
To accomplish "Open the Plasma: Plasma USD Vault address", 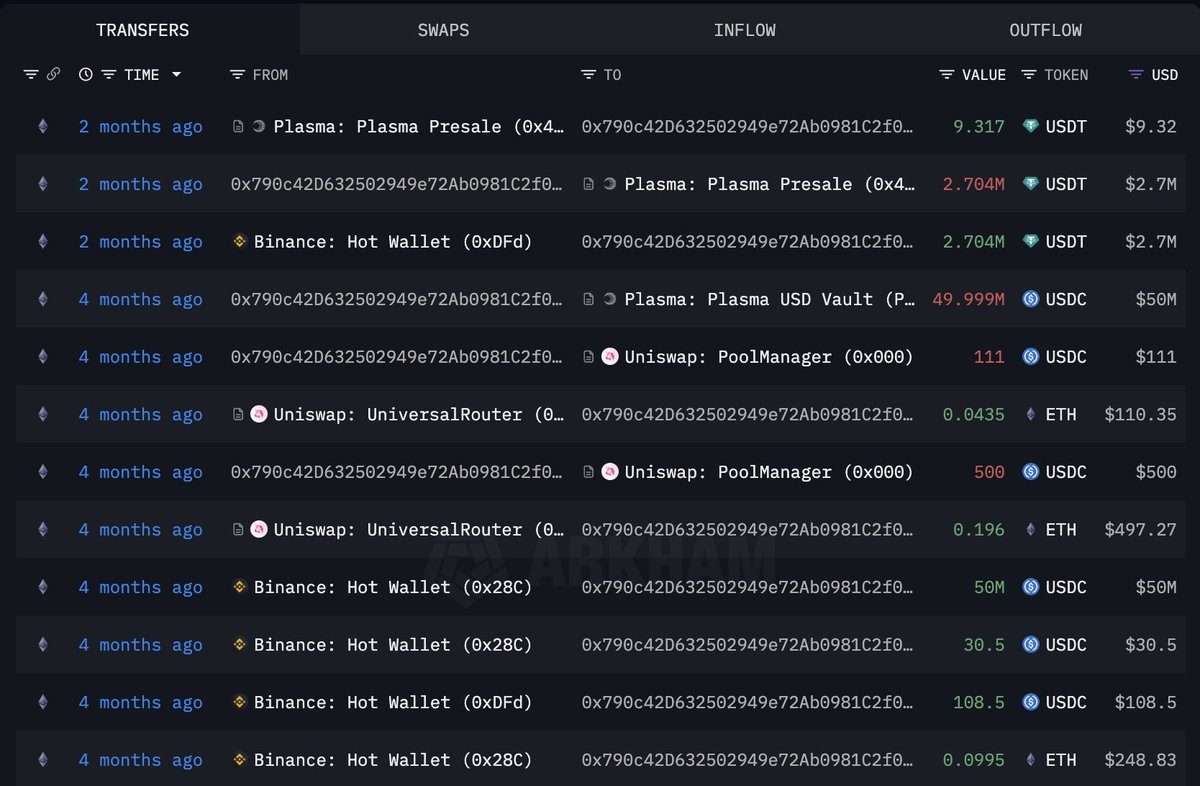I will coord(769,300).
